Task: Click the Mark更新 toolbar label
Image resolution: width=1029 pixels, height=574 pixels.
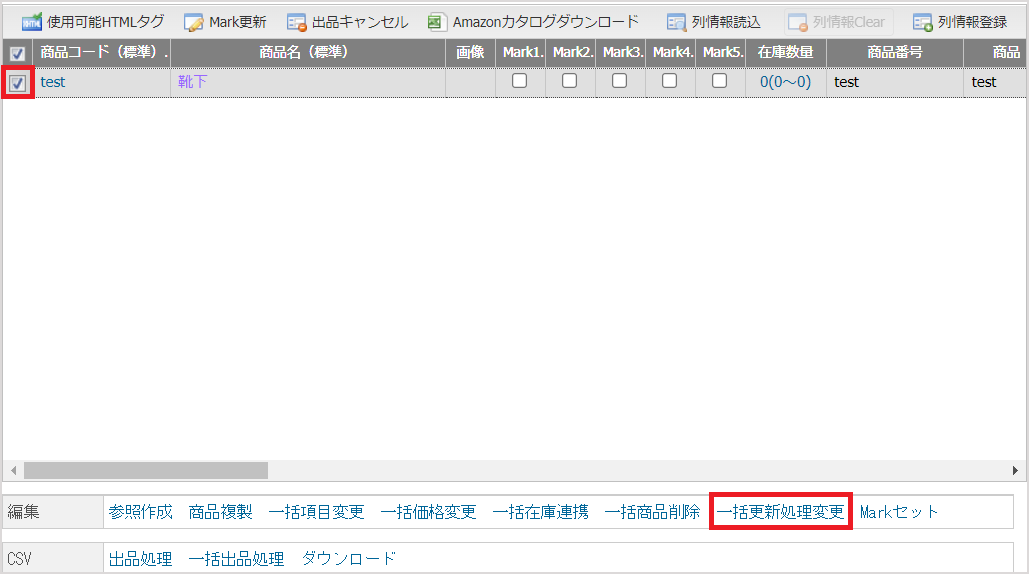Action: click(238, 22)
